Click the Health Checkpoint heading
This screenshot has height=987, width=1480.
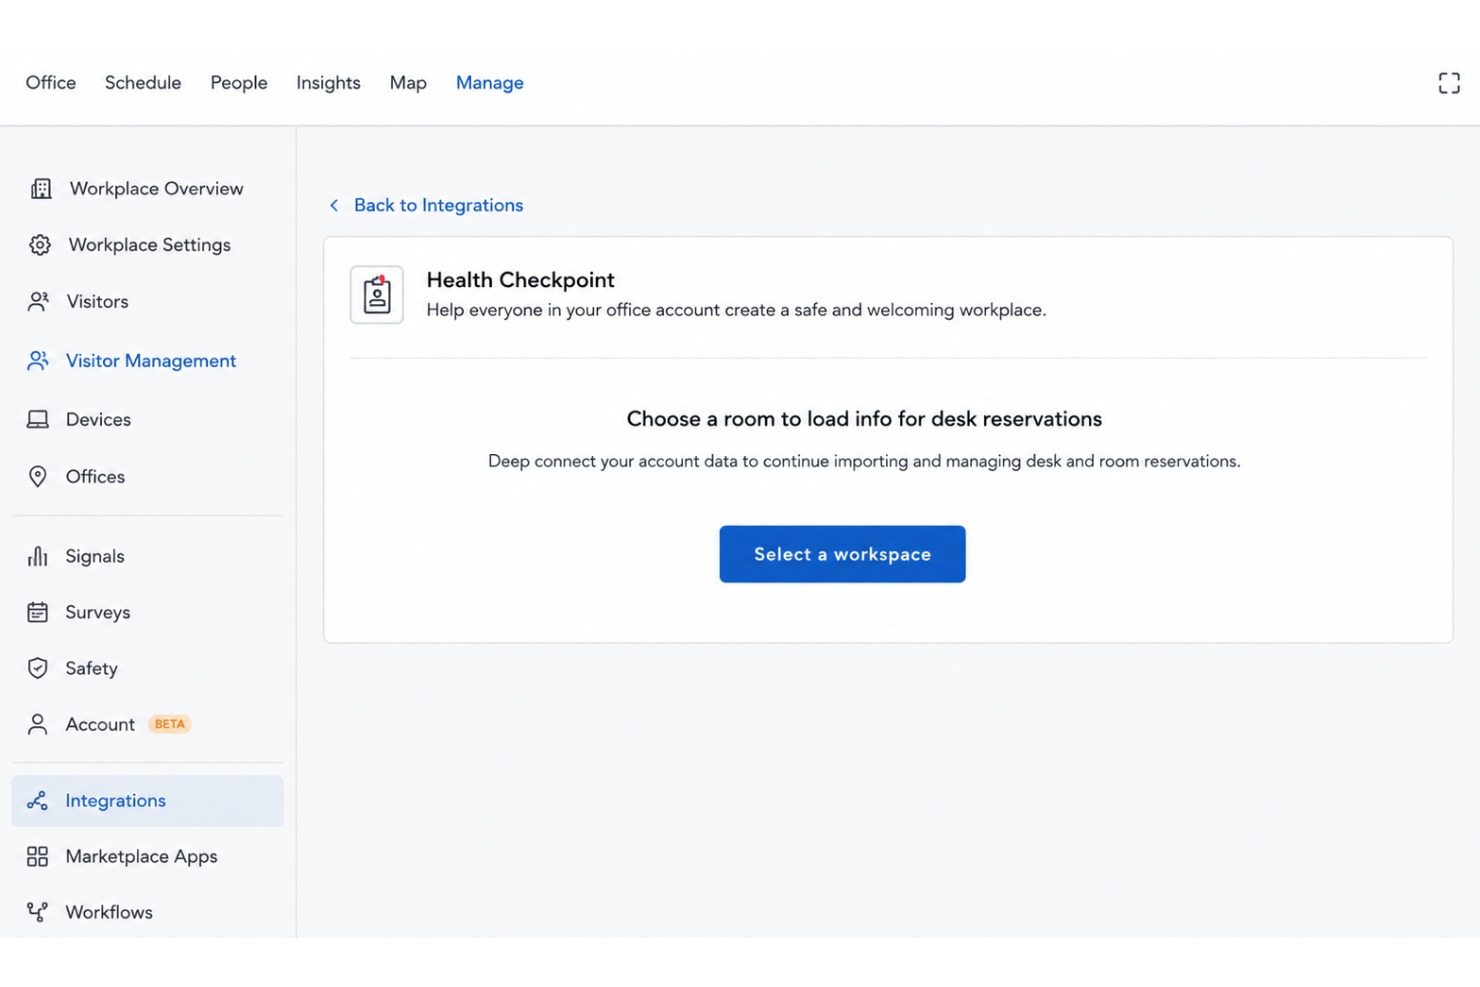point(520,280)
